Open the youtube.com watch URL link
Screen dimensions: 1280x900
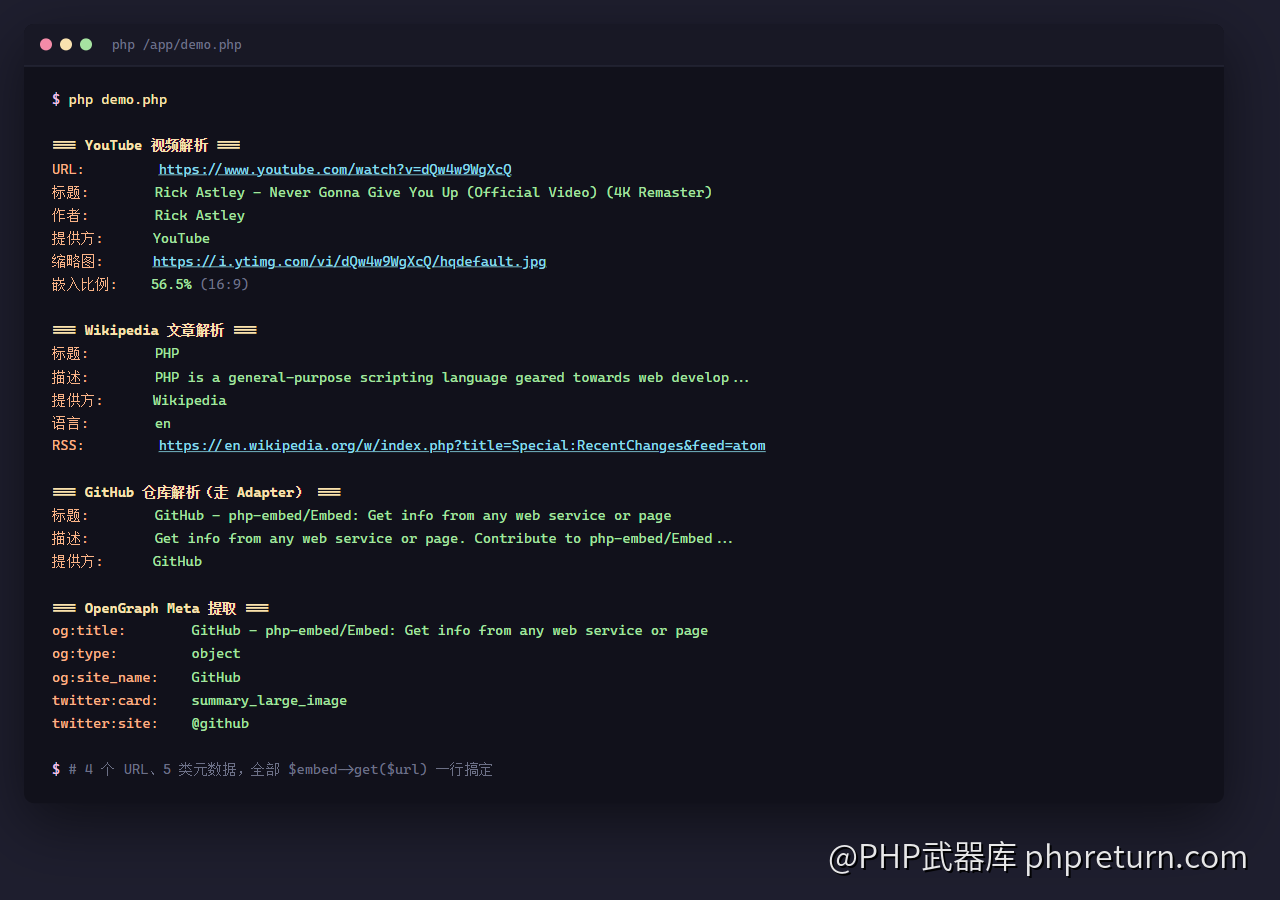tap(335, 170)
